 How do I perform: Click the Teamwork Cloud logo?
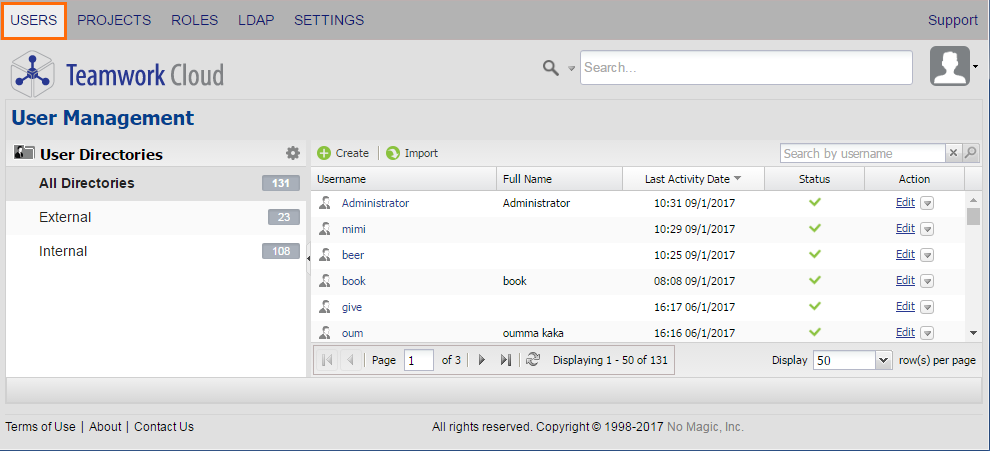click(x=117, y=74)
